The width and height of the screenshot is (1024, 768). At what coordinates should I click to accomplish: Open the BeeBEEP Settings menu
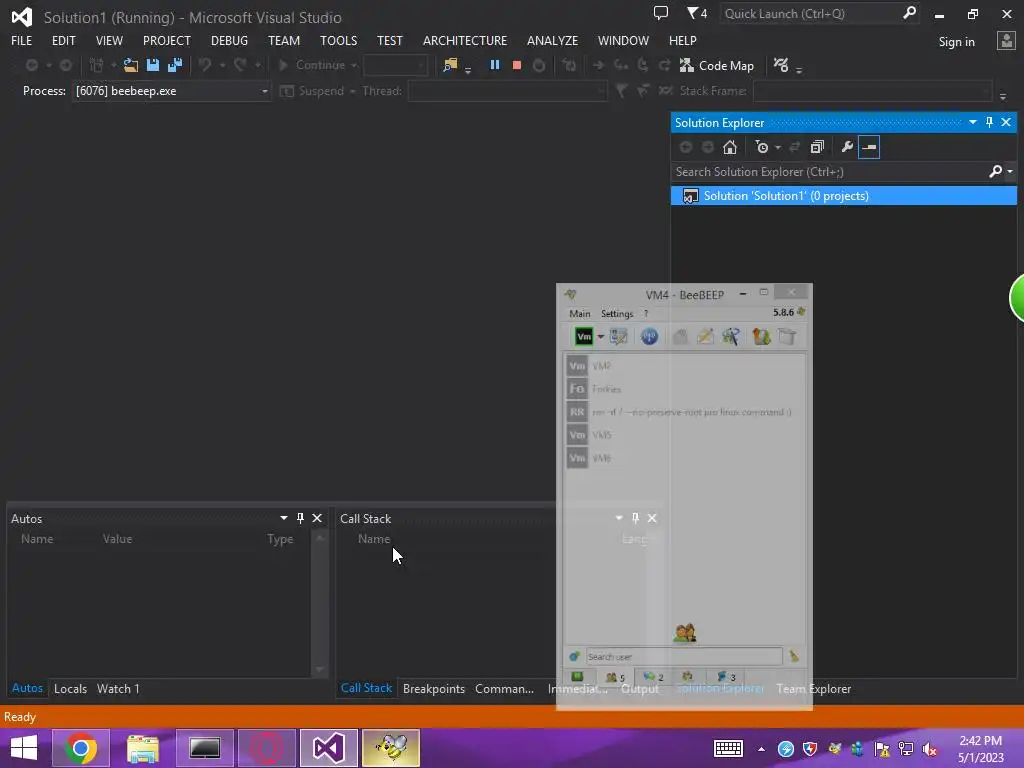pos(617,313)
